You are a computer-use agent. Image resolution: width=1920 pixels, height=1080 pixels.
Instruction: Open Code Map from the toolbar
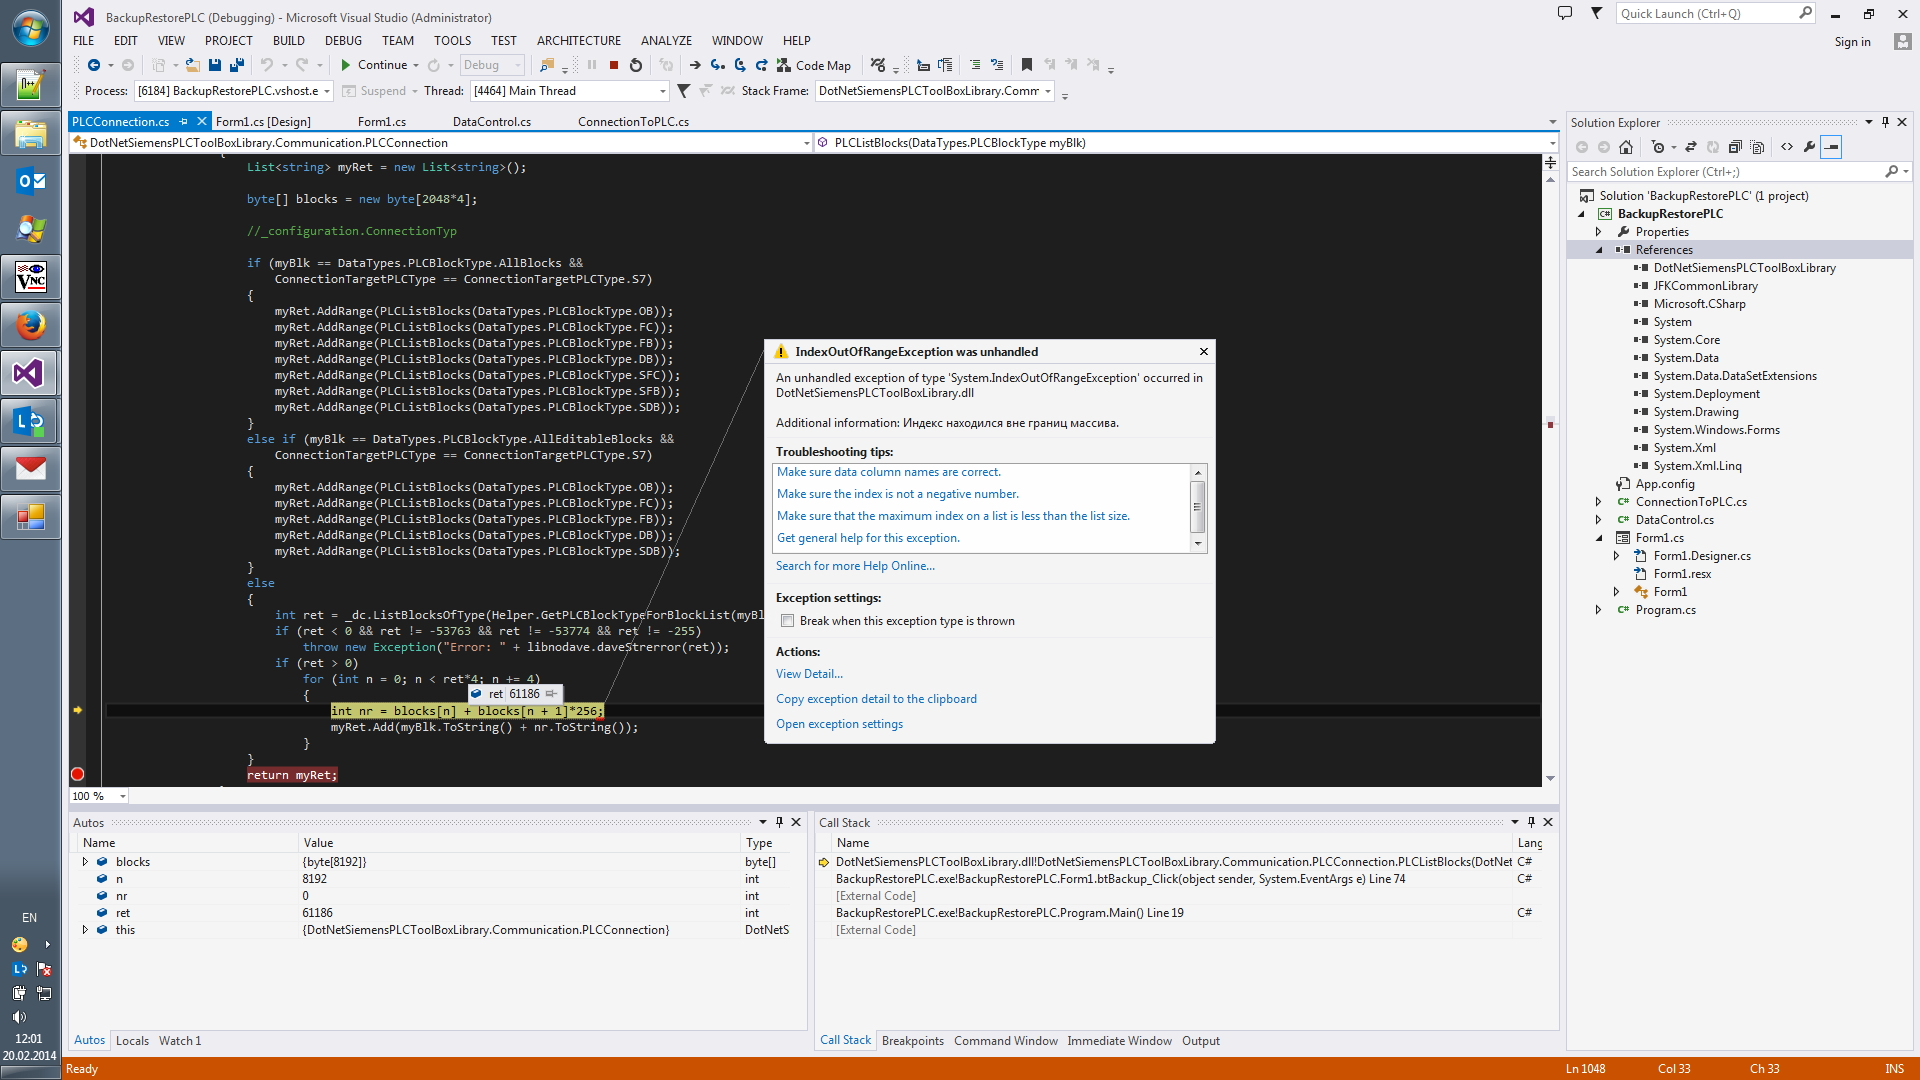point(813,65)
